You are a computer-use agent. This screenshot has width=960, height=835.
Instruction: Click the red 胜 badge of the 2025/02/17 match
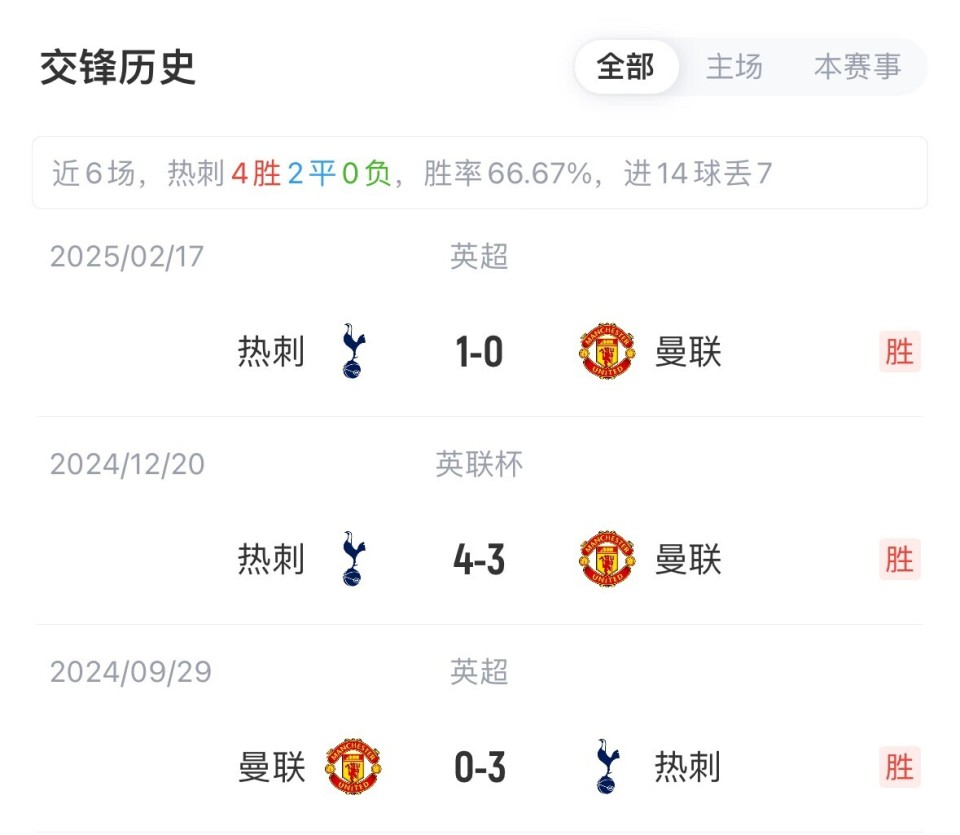pos(898,352)
